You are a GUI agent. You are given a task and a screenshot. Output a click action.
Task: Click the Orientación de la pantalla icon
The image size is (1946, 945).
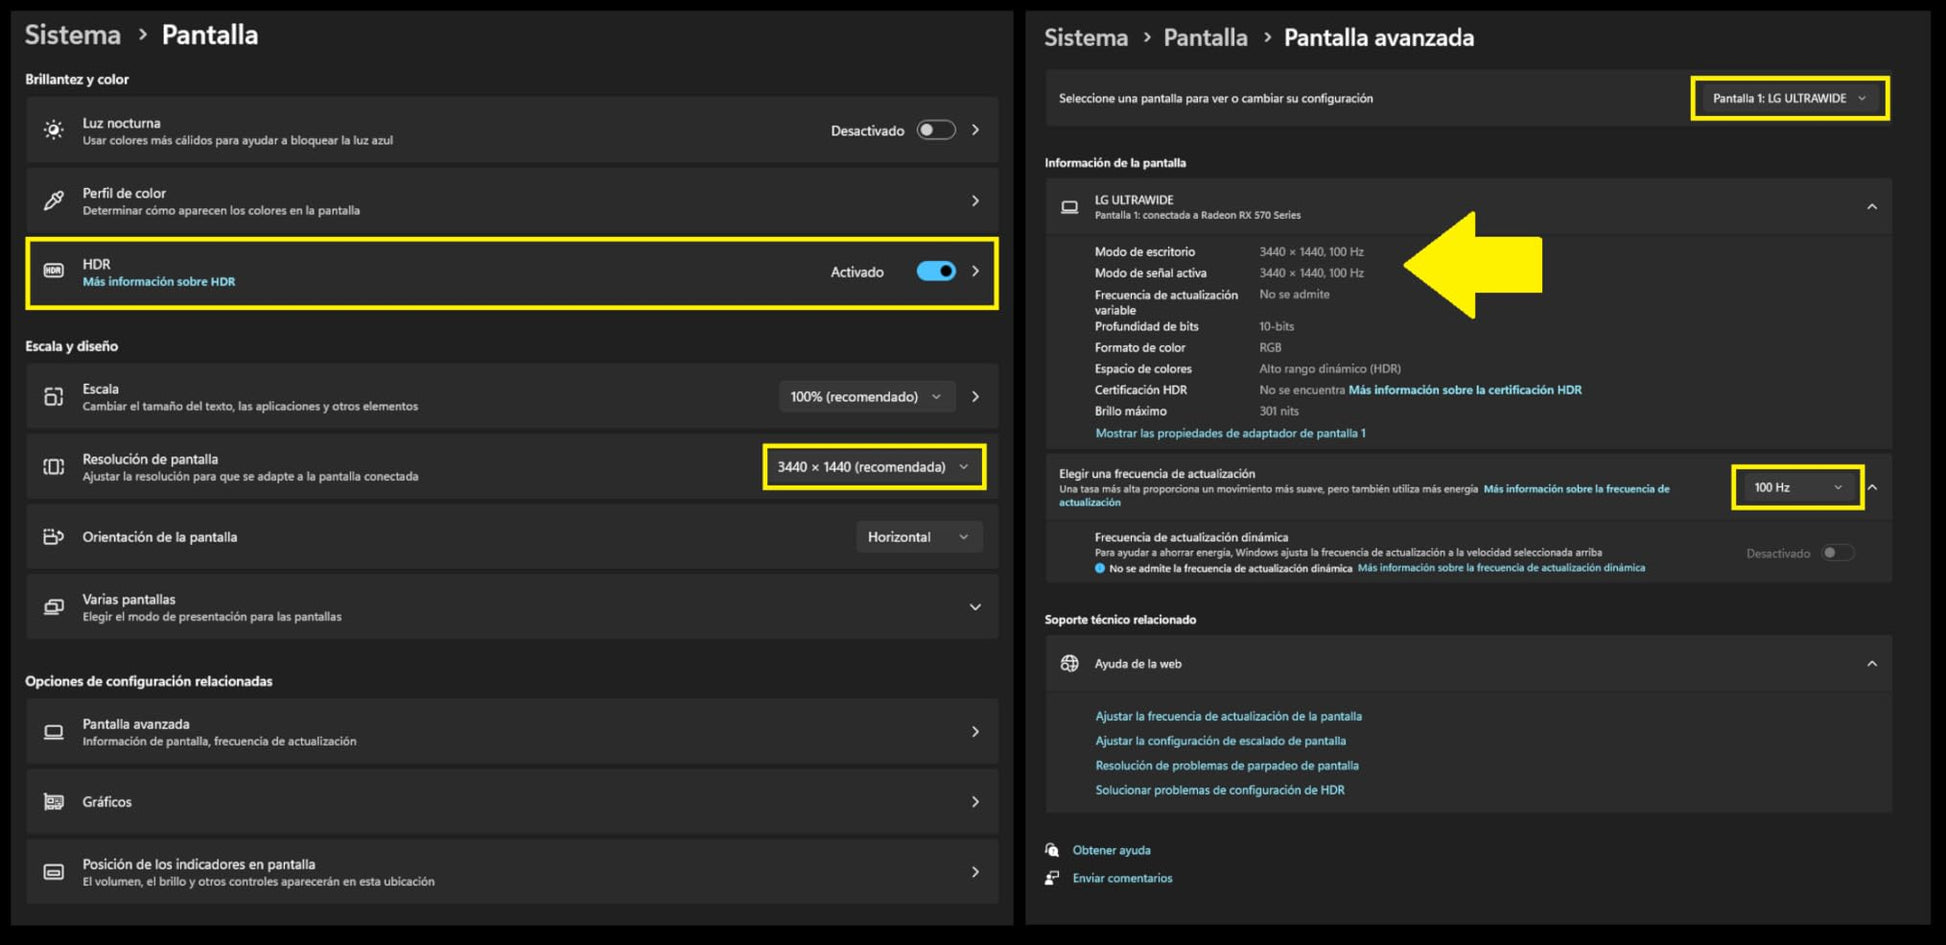tap(54, 537)
